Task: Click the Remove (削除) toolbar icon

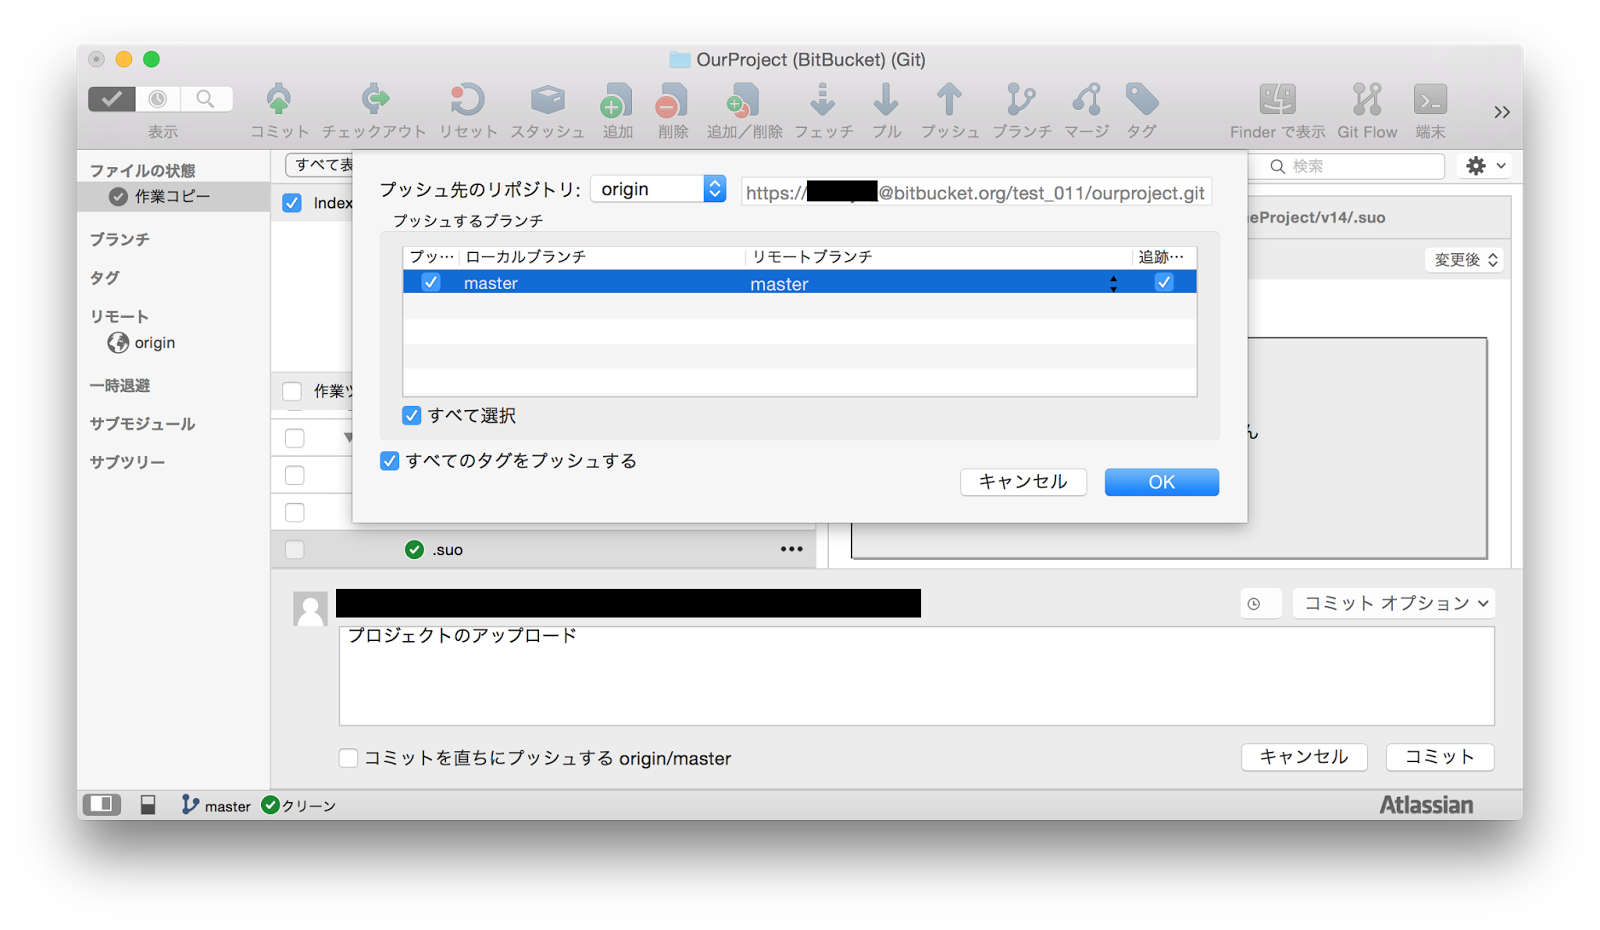Action: 672,100
